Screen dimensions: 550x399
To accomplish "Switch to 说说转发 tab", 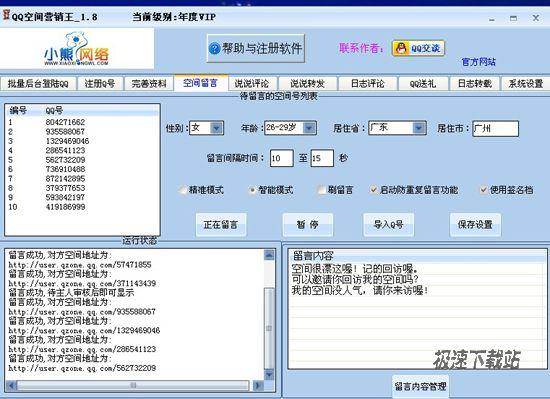I will point(307,83).
